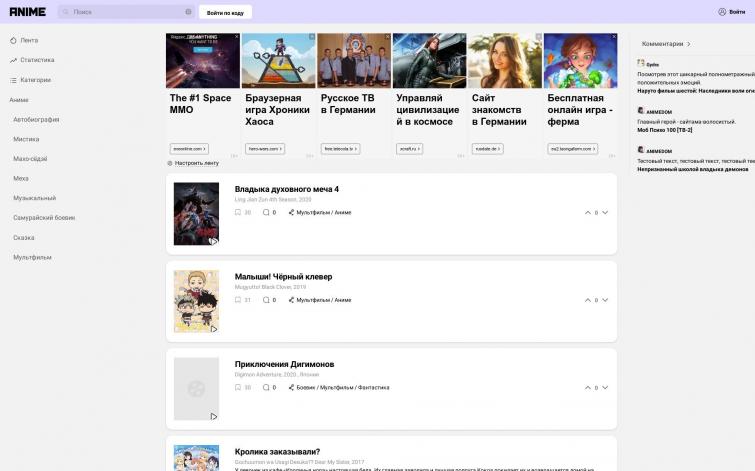
Task: Bookmark Владыка духовного меча 4
Action: point(237,212)
